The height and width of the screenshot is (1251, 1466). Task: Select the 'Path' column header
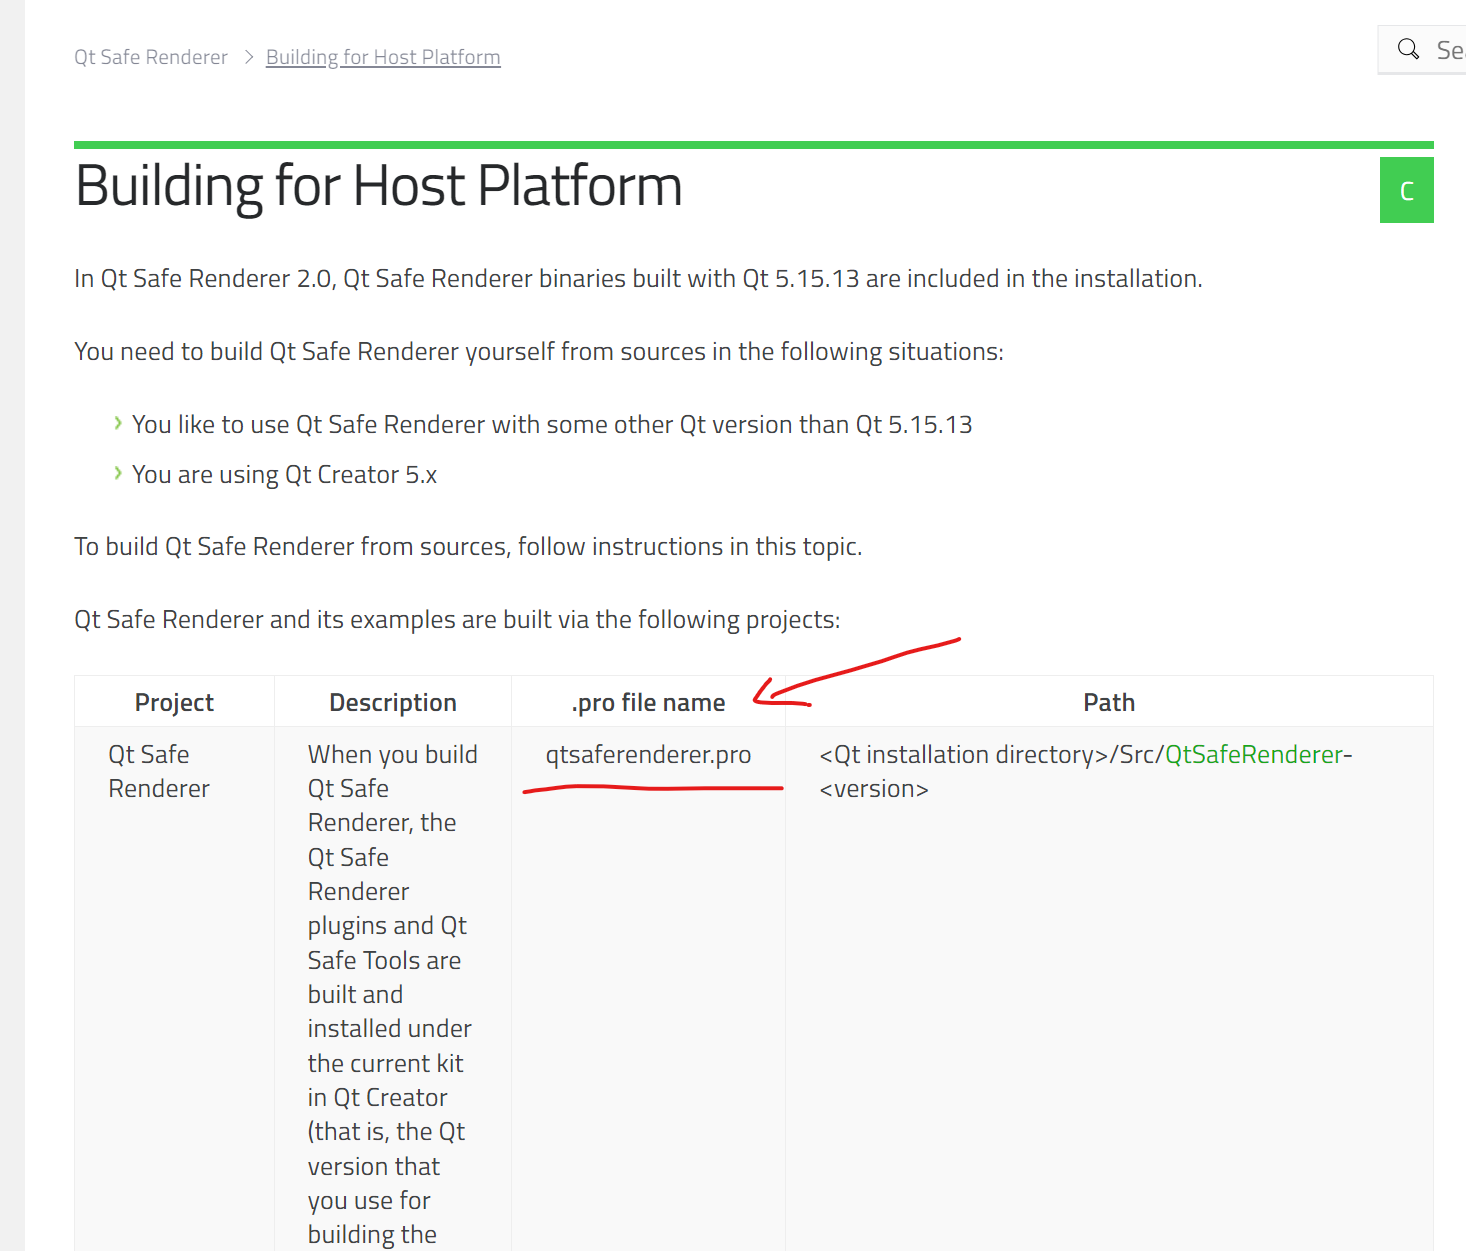coord(1109,702)
